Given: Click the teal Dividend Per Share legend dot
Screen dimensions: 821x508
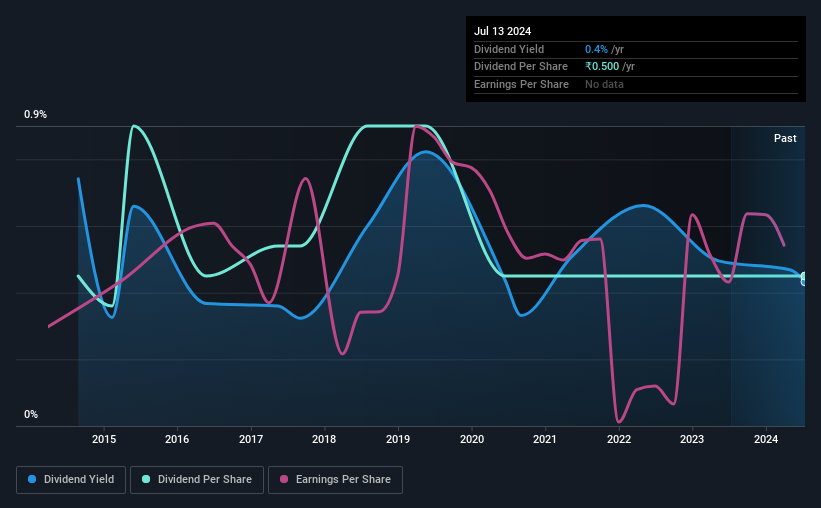Looking at the screenshot, I should pos(146,479).
